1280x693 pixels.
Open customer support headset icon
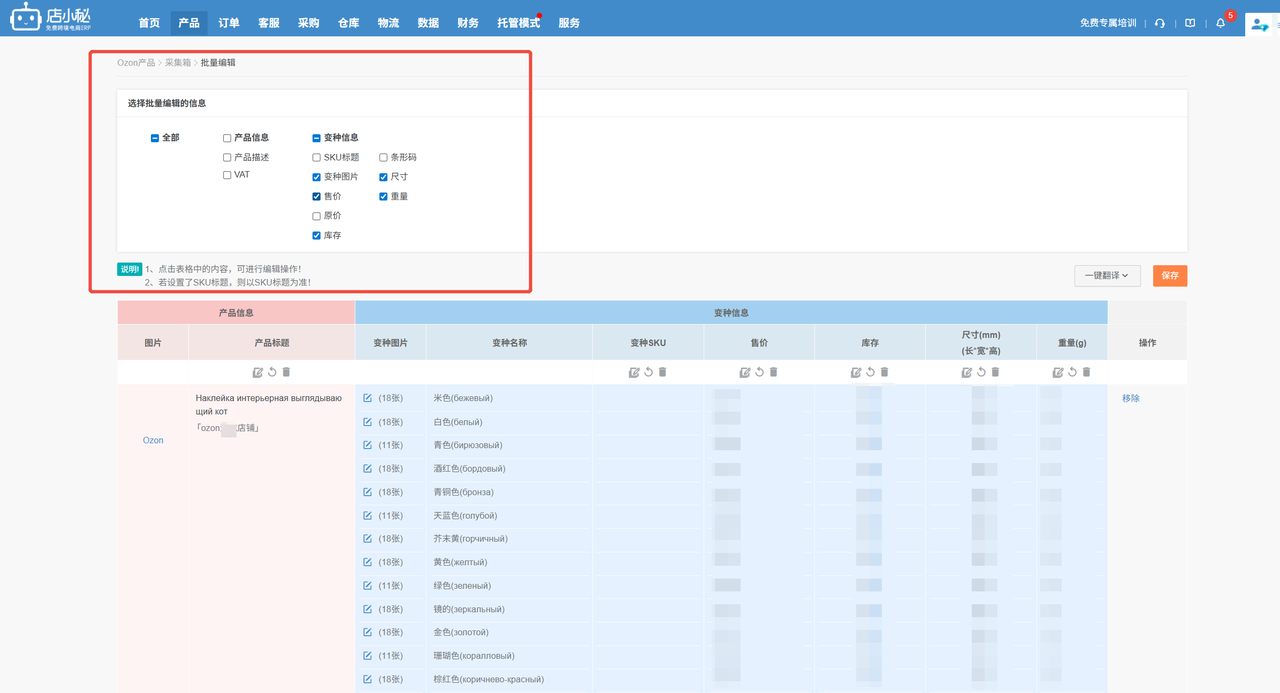point(1159,23)
